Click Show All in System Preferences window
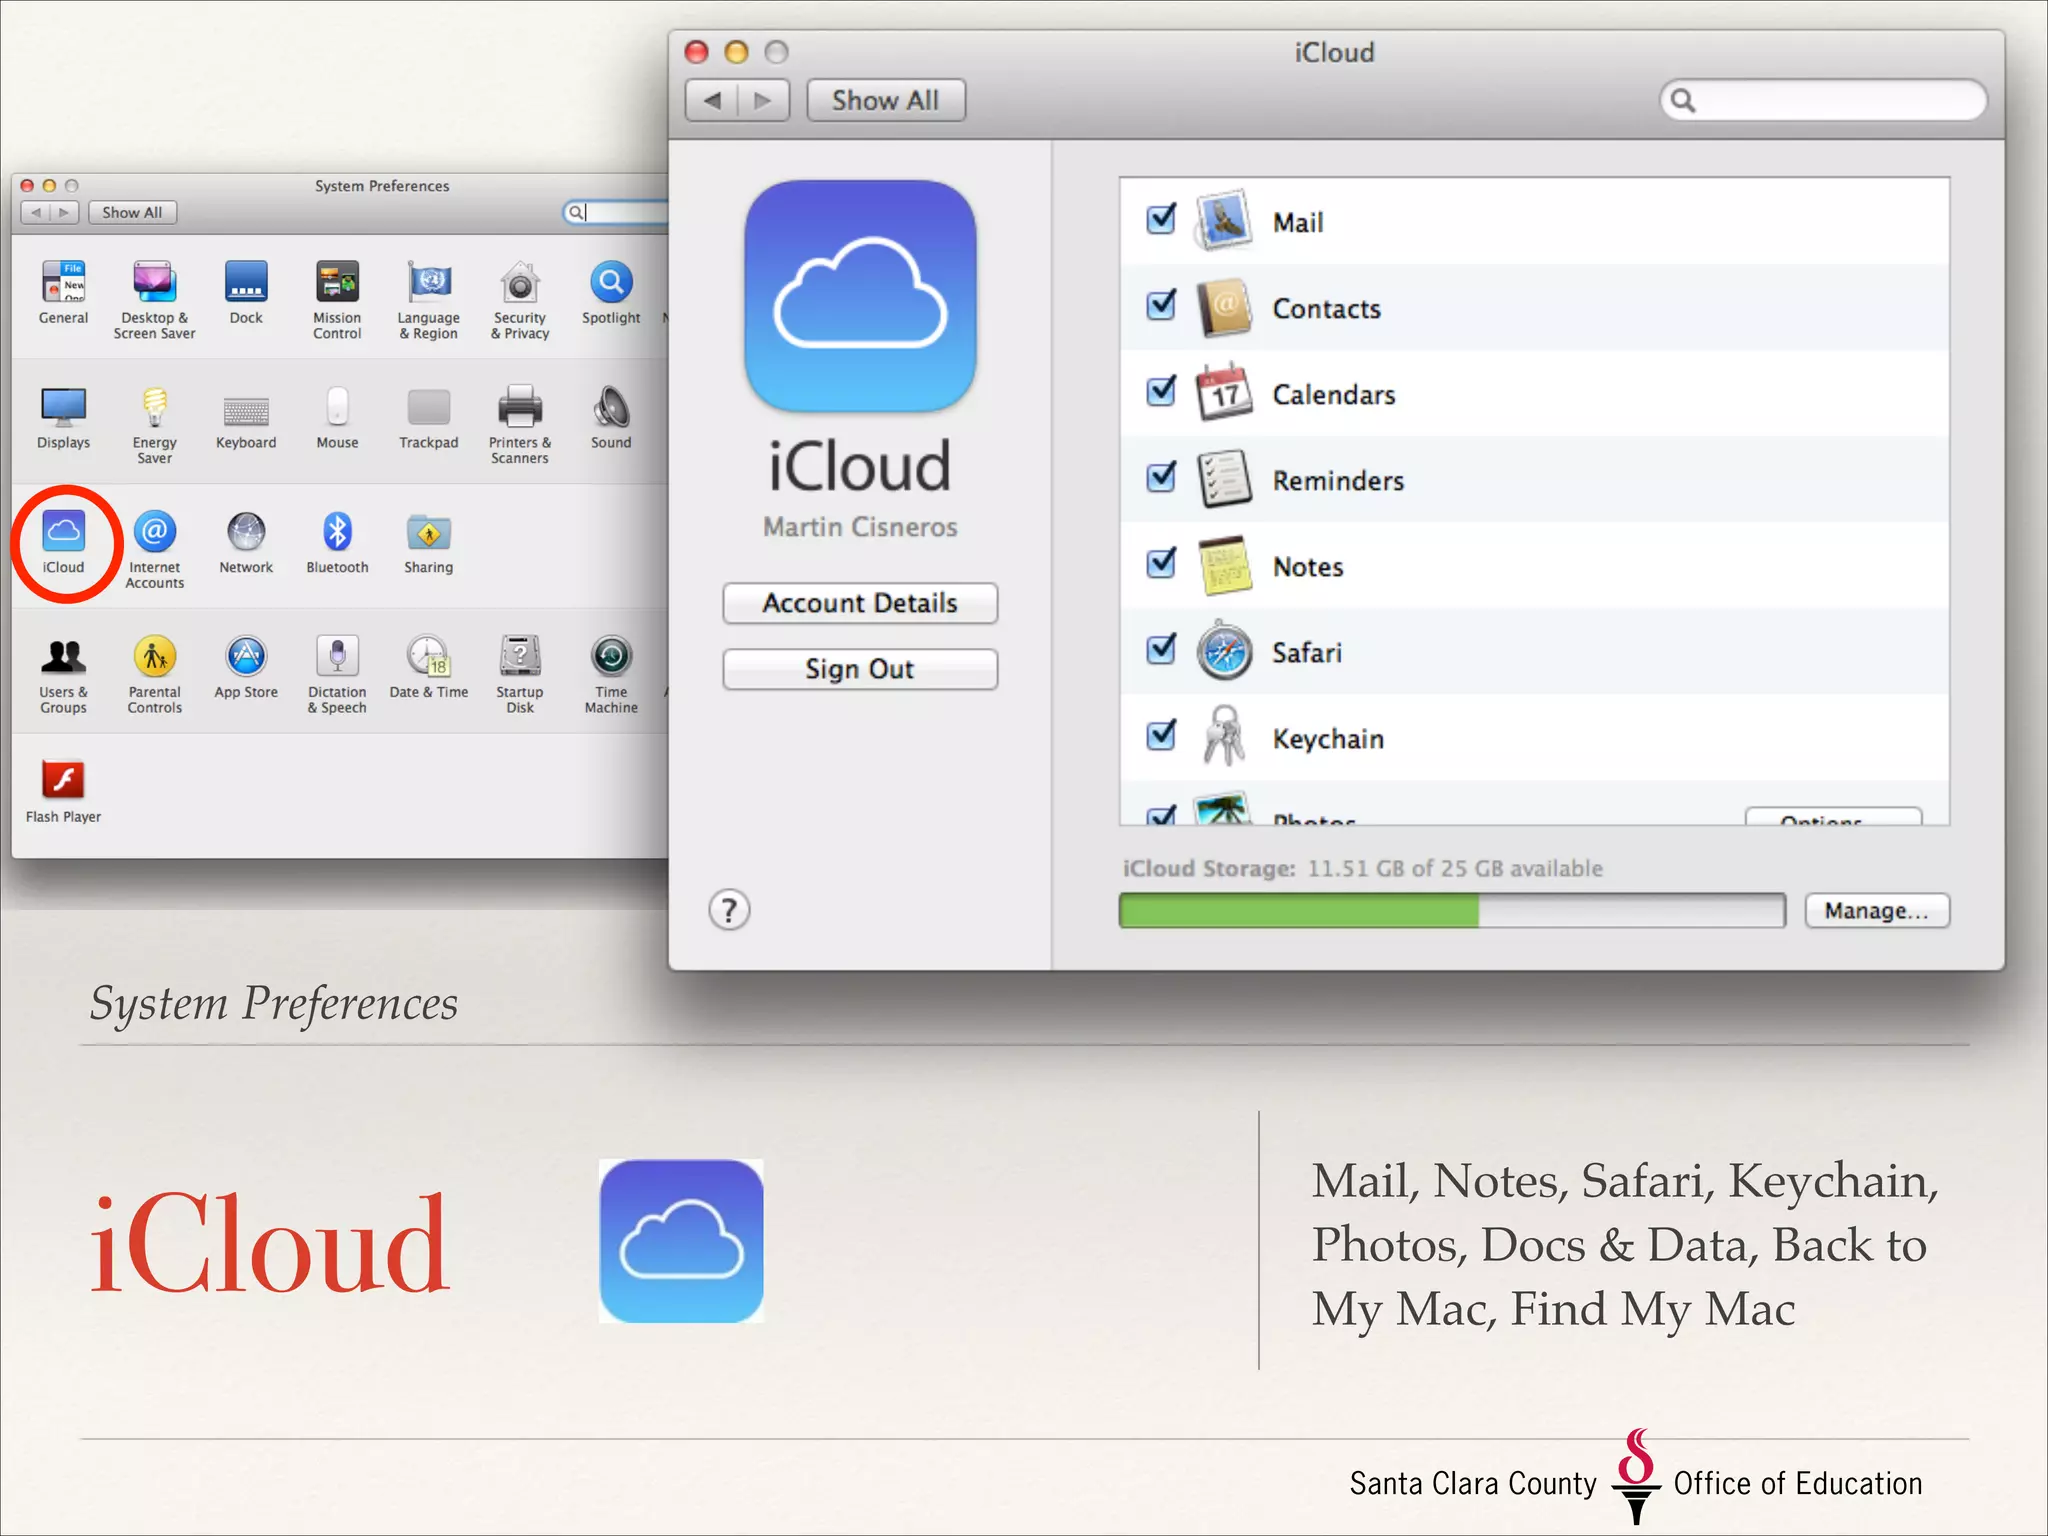Image resolution: width=2048 pixels, height=1536 pixels. point(132,213)
